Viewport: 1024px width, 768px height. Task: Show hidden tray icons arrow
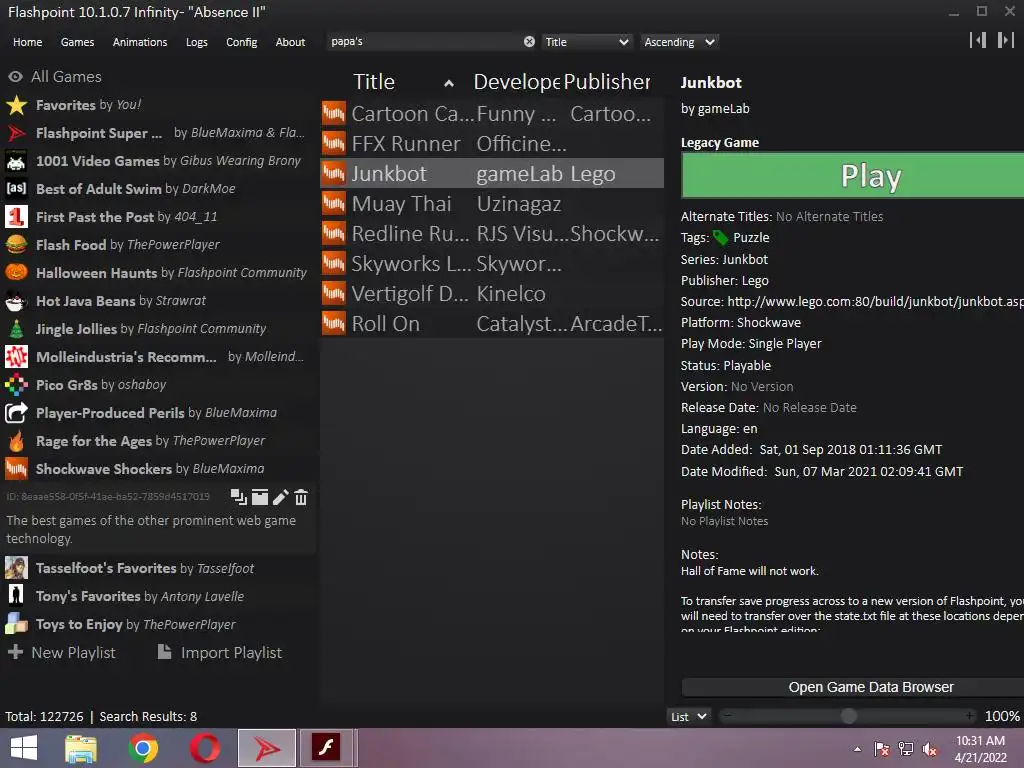[x=857, y=749]
